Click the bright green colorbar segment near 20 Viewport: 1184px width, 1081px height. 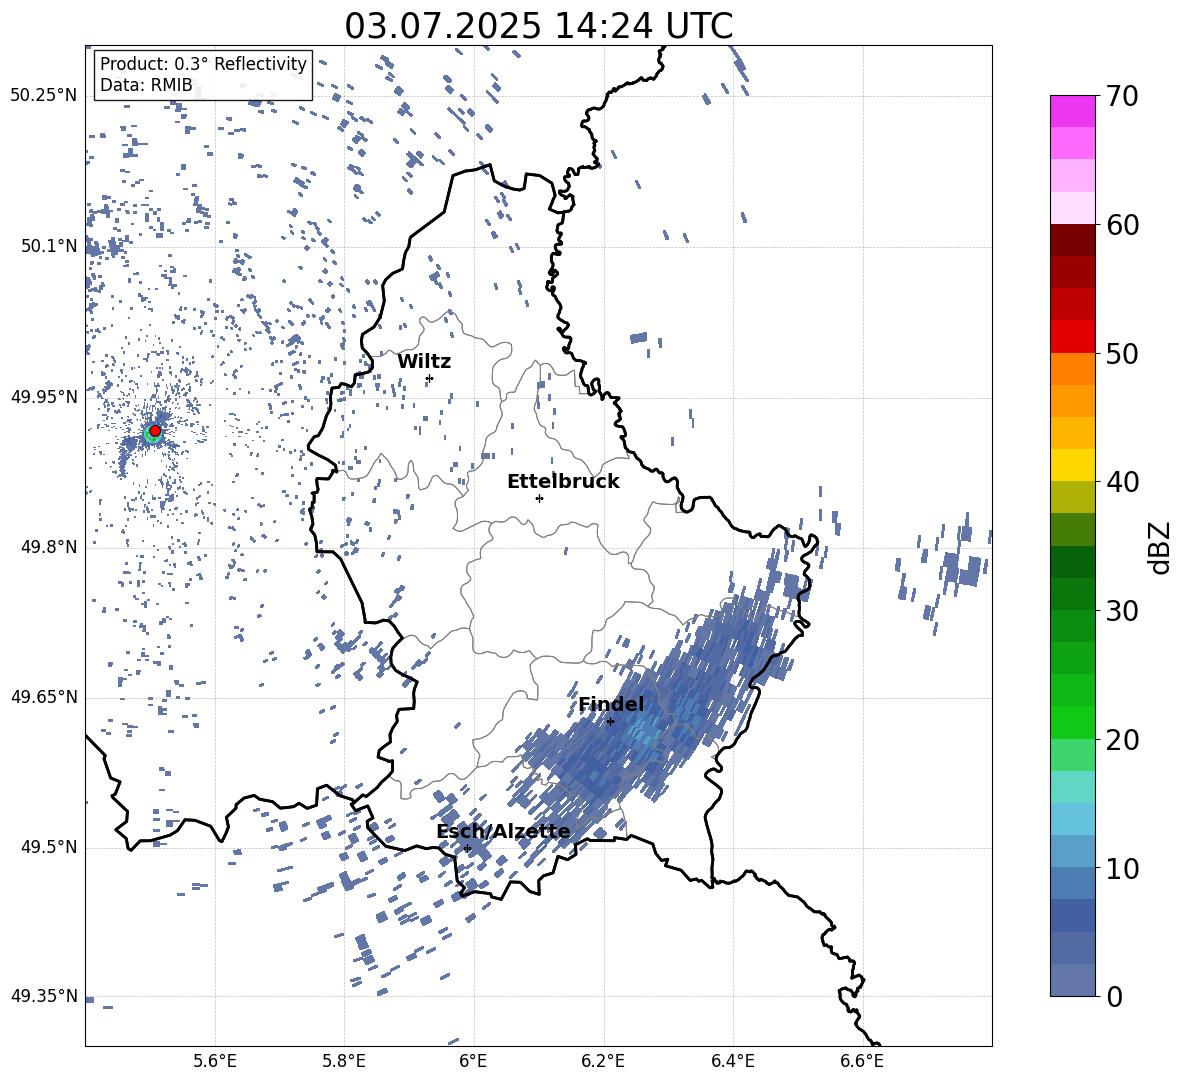click(1072, 722)
